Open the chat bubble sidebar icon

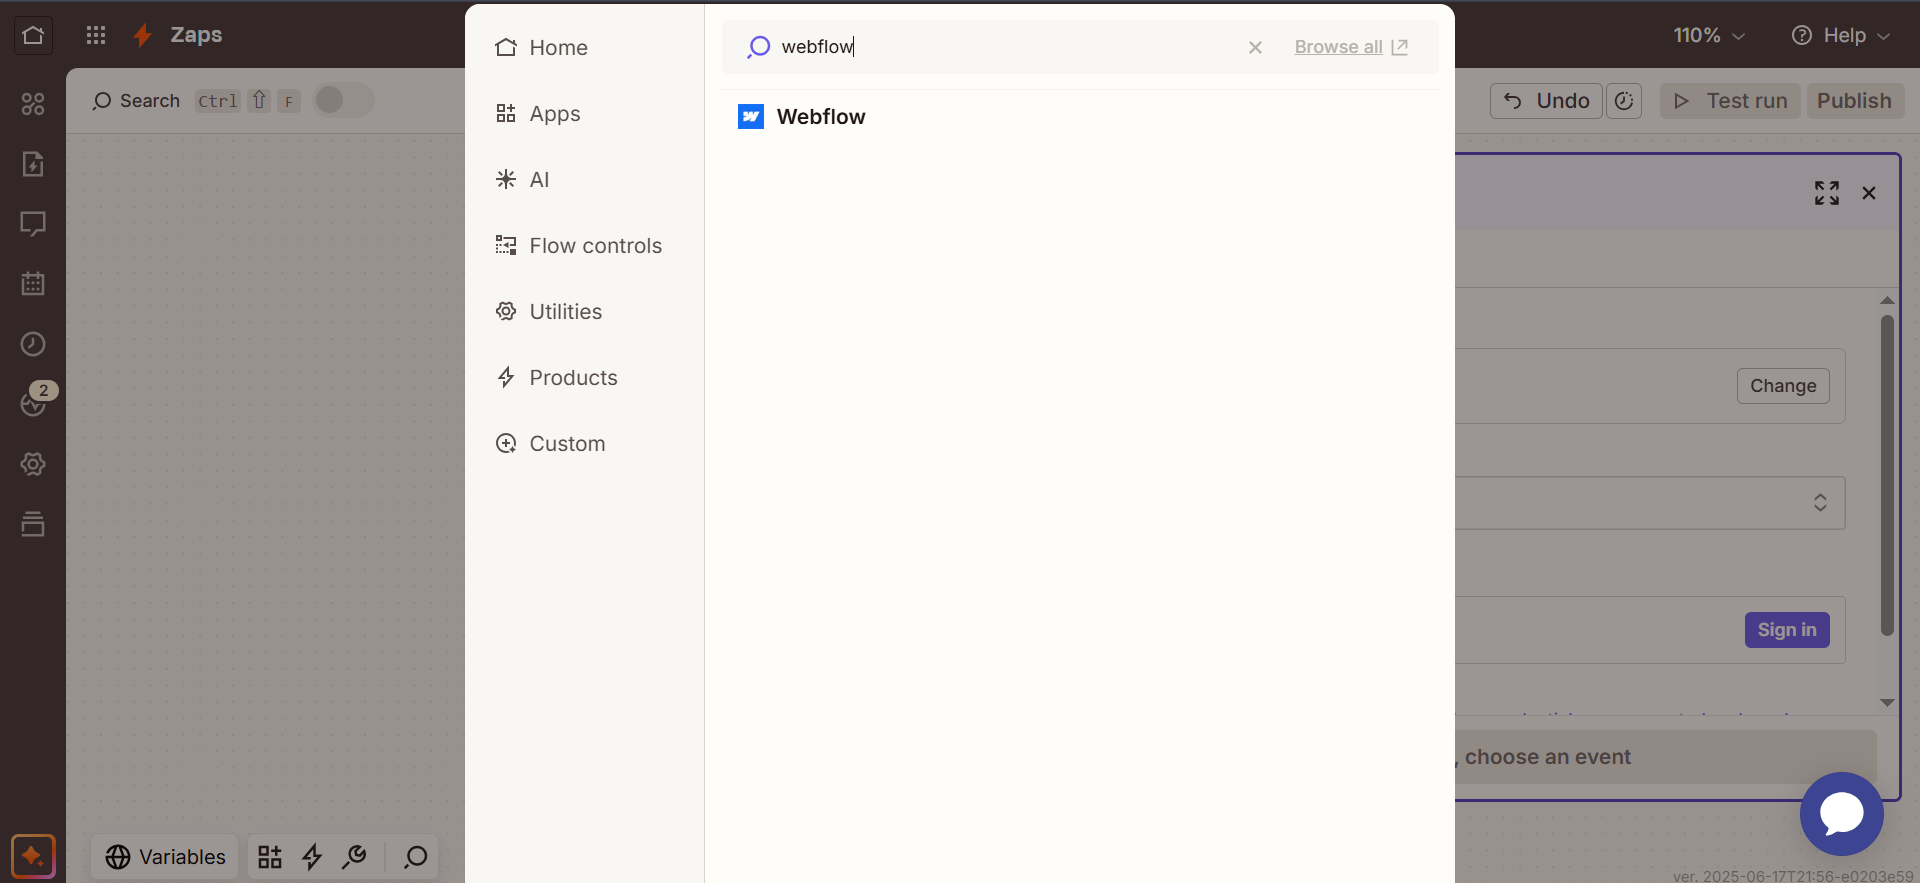33,224
